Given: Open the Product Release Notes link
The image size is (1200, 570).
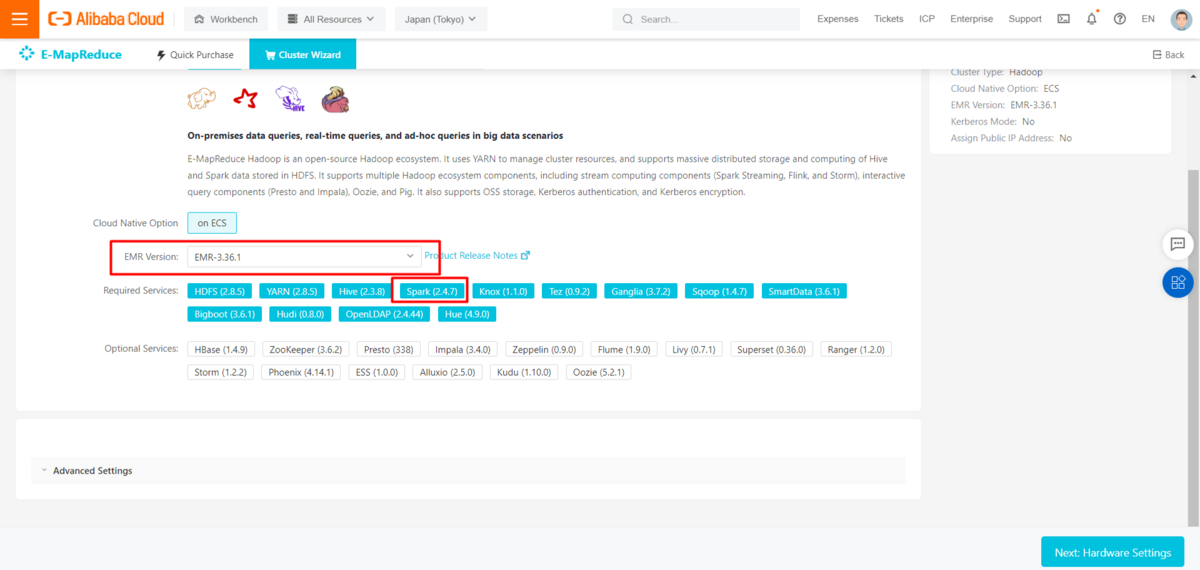Looking at the screenshot, I should tap(471, 256).
